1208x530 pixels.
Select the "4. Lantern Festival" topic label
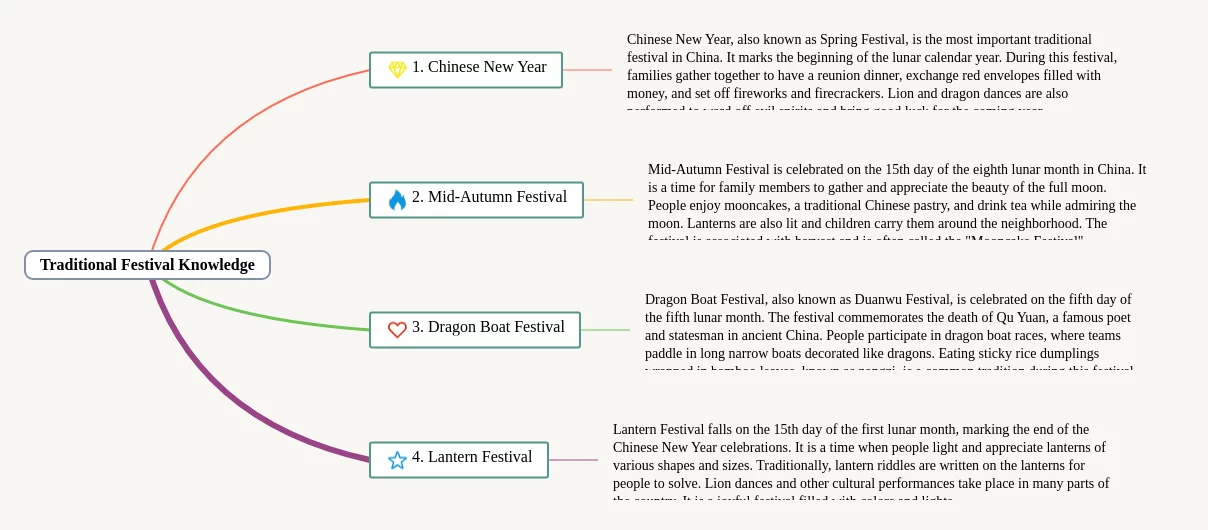[472, 457]
